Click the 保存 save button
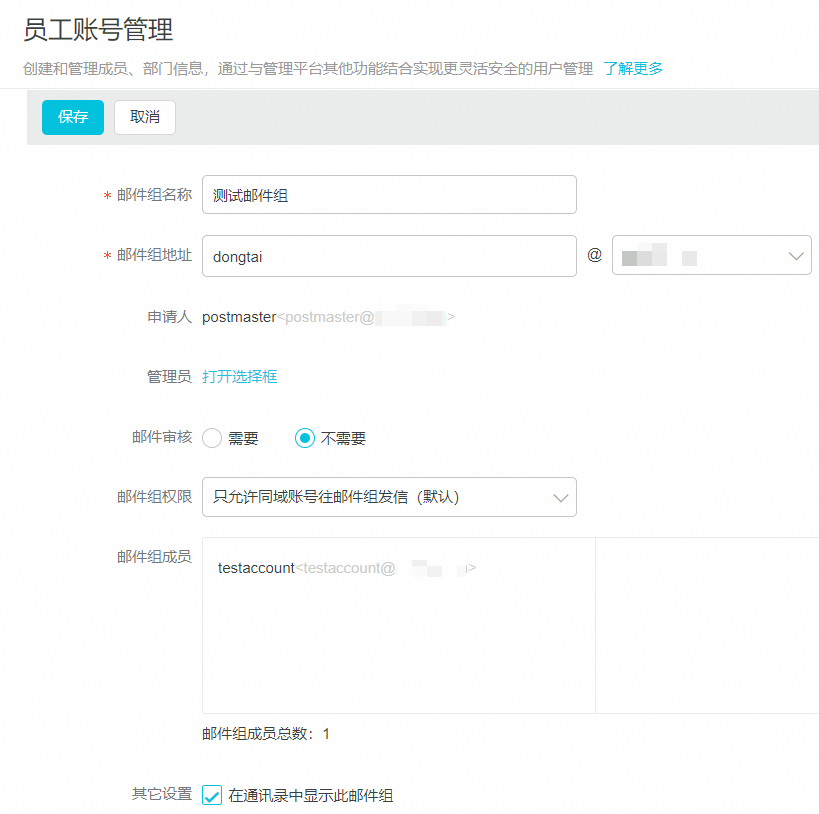 [x=73, y=117]
